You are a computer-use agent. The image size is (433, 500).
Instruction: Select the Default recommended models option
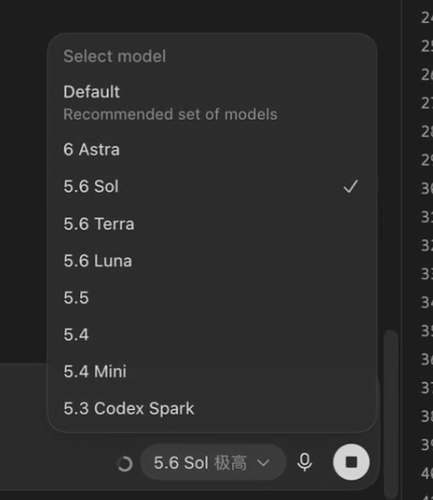coord(212,103)
